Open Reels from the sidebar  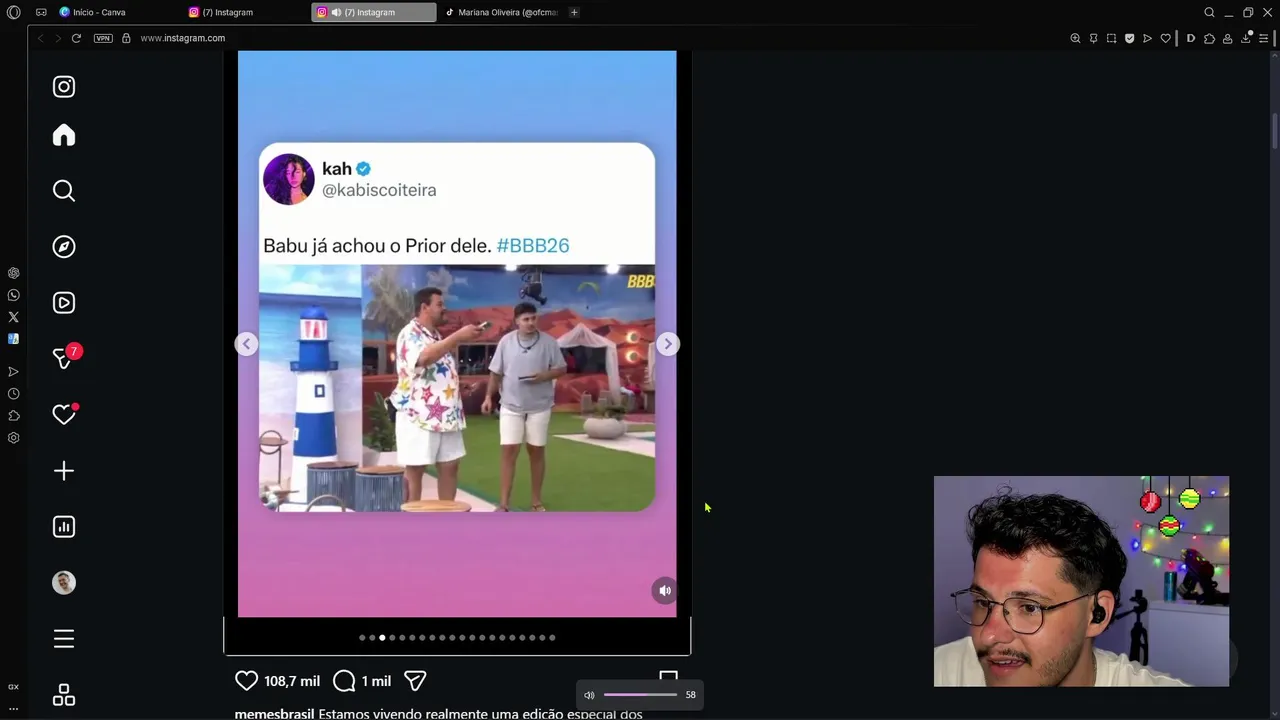tap(64, 303)
